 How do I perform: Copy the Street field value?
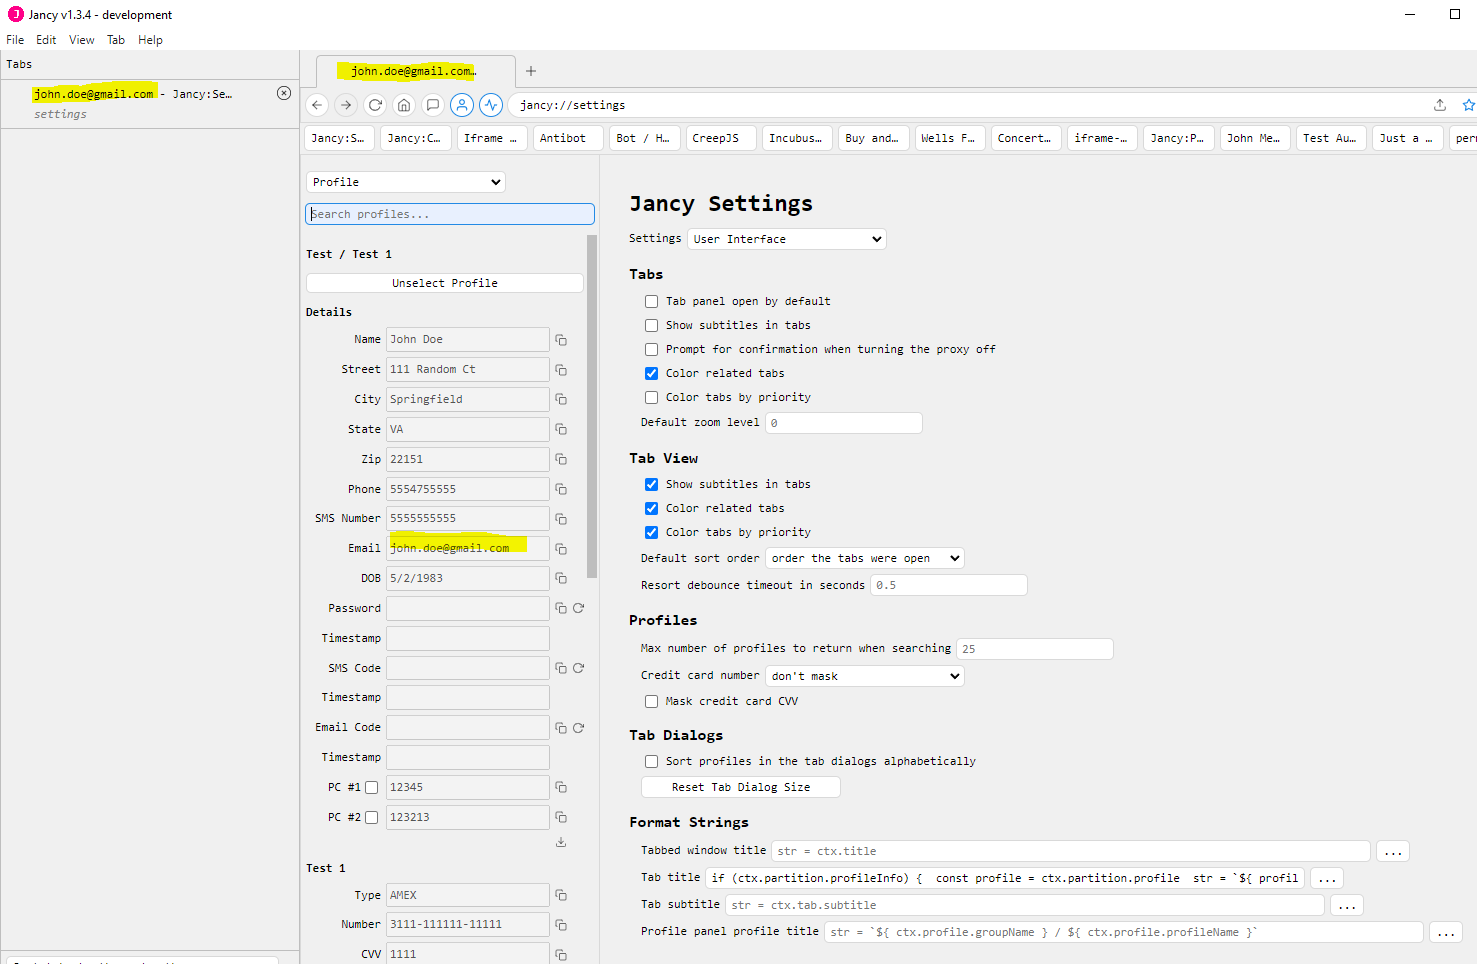561,370
